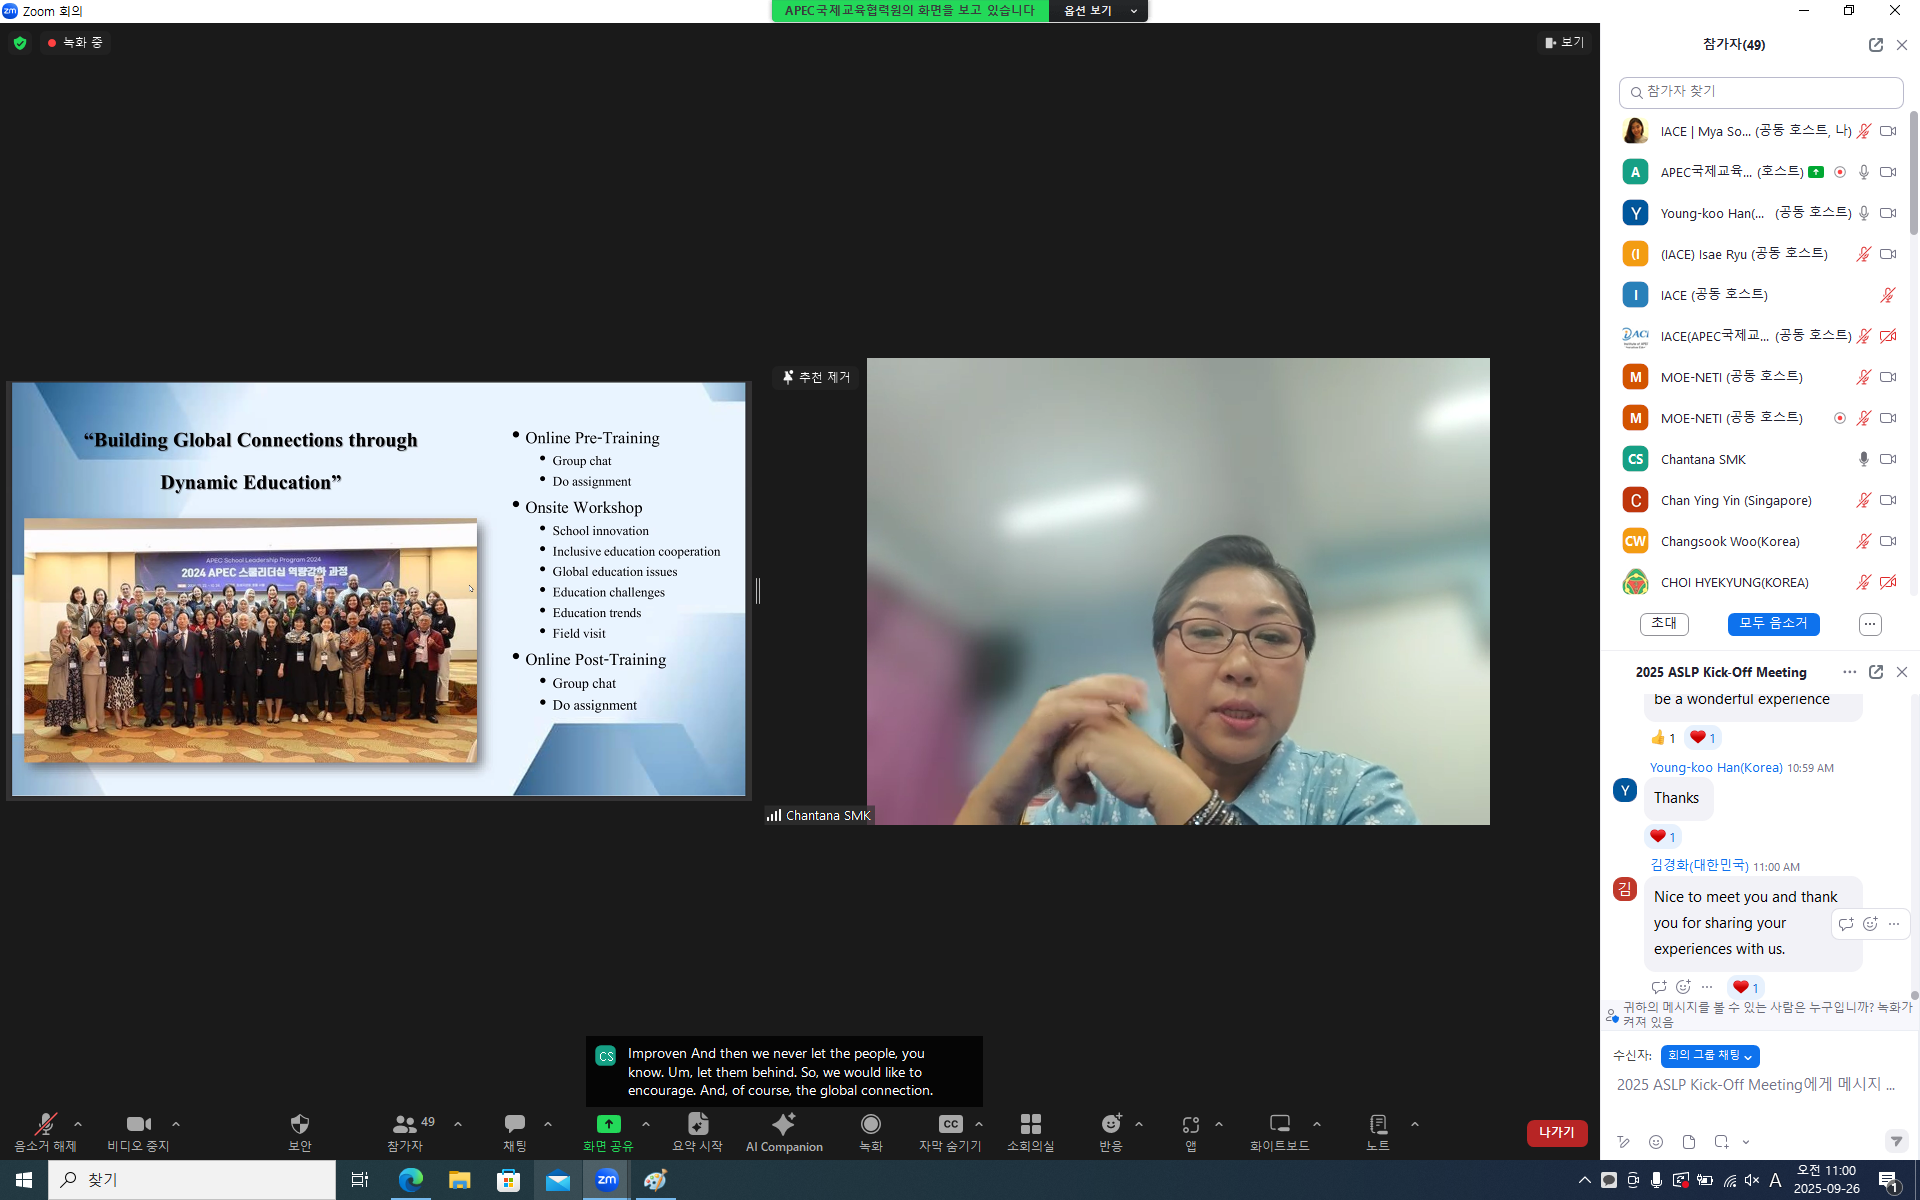Open the Notes icon in toolbar
The width and height of the screenshot is (1920, 1200).
1377,1125
